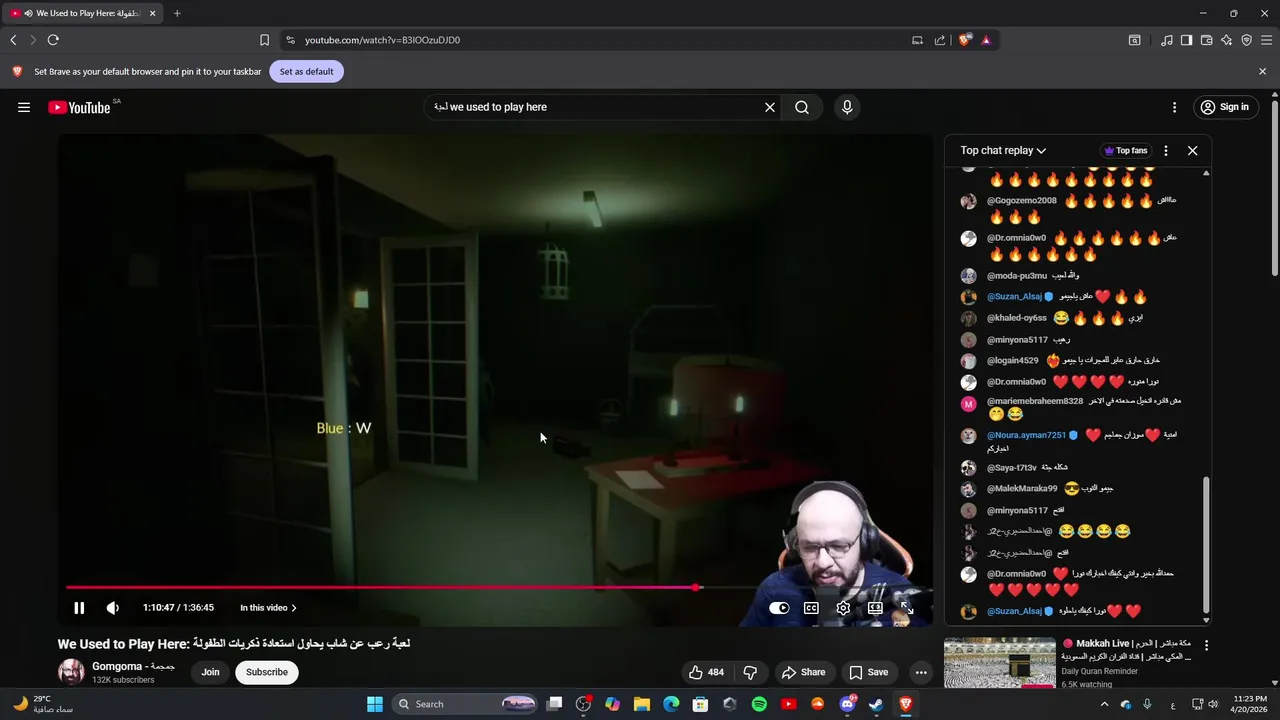
Task: Open options for Makkah Live video
Action: [x=1206, y=646]
